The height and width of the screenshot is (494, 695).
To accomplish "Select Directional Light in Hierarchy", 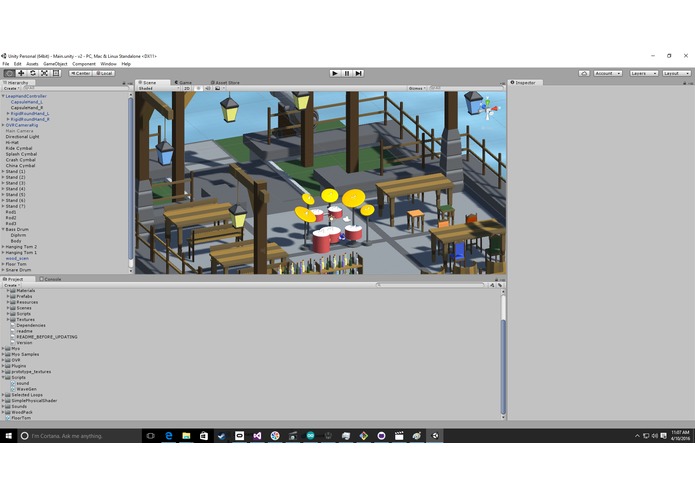I will tap(23, 136).
